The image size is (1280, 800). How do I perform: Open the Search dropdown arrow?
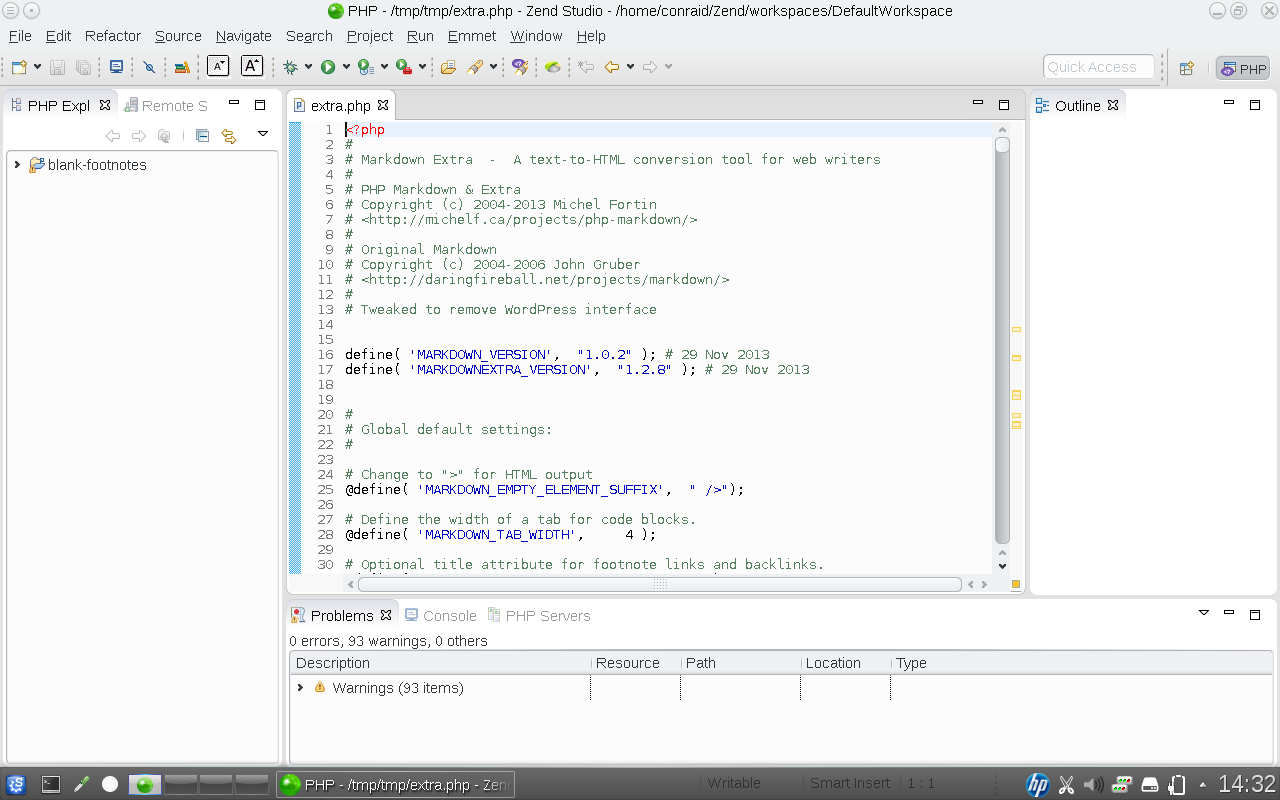pos(494,67)
